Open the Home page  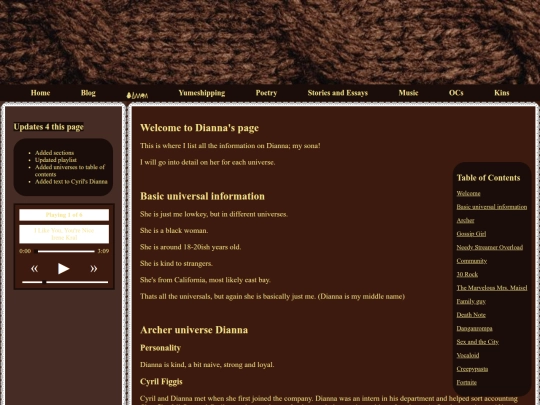coord(40,93)
